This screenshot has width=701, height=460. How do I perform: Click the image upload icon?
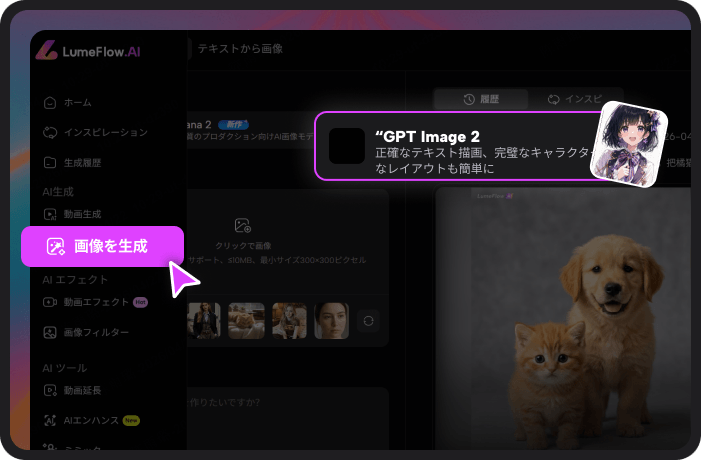click(243, 225)
